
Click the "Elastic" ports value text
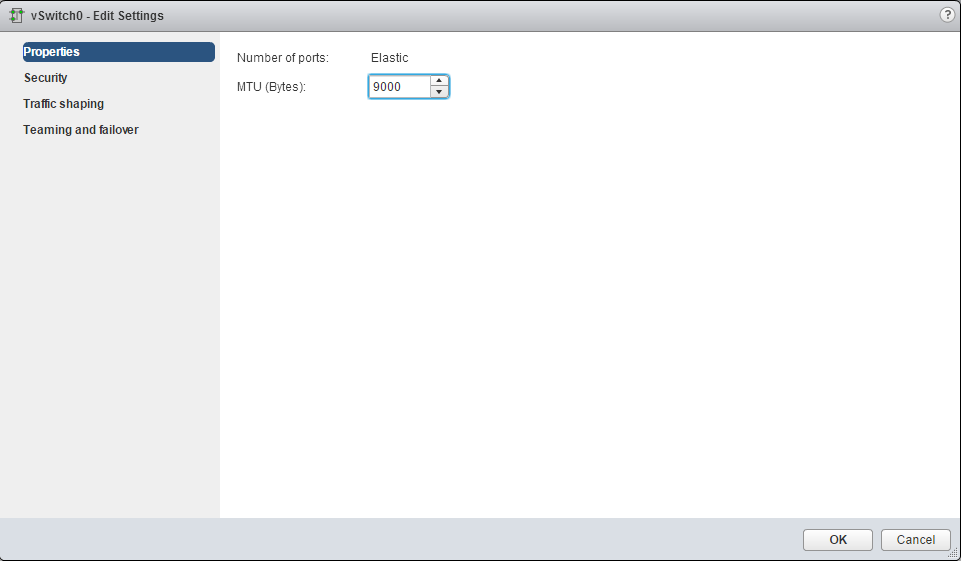pos(389,58)
